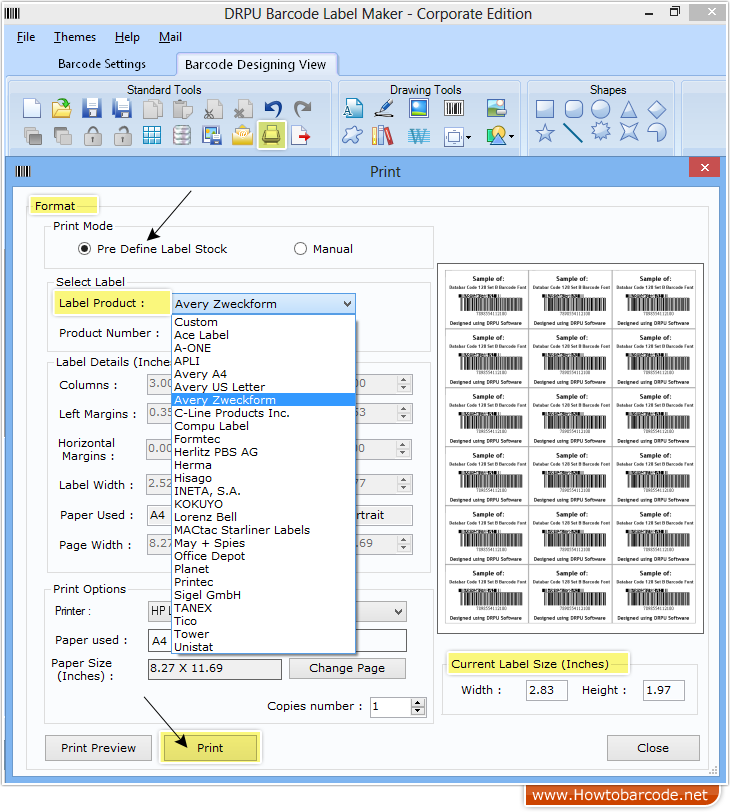Screen dimensions: 730x812
Task: Select the Picture insert tool
Action: pos(419,109)
